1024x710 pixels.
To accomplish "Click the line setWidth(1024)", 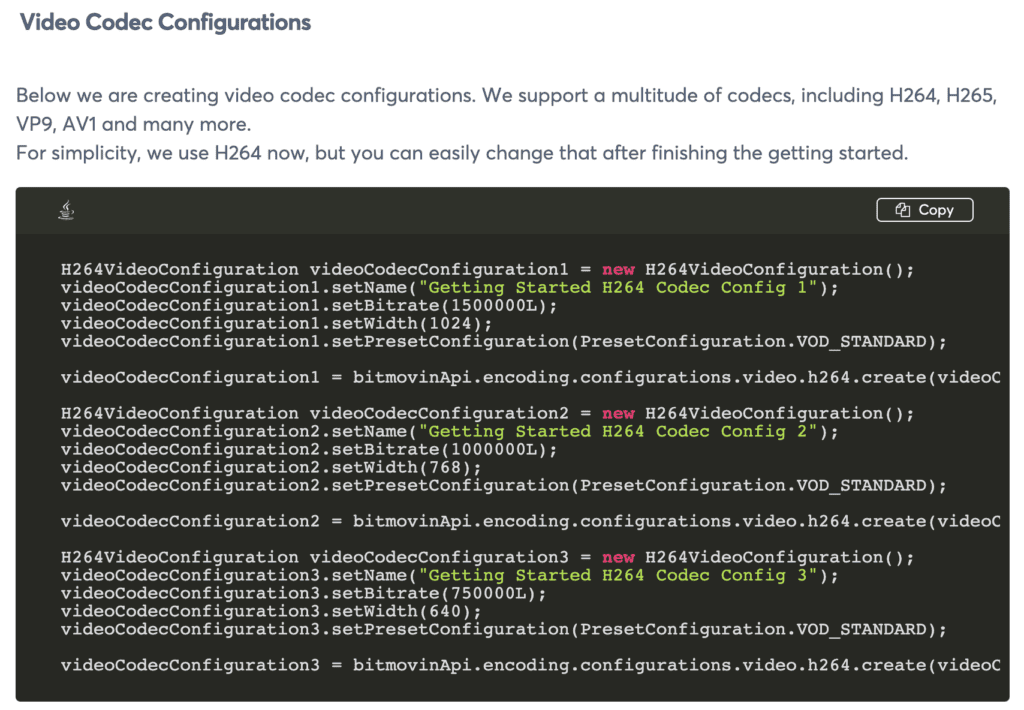I will coord(276,324).
